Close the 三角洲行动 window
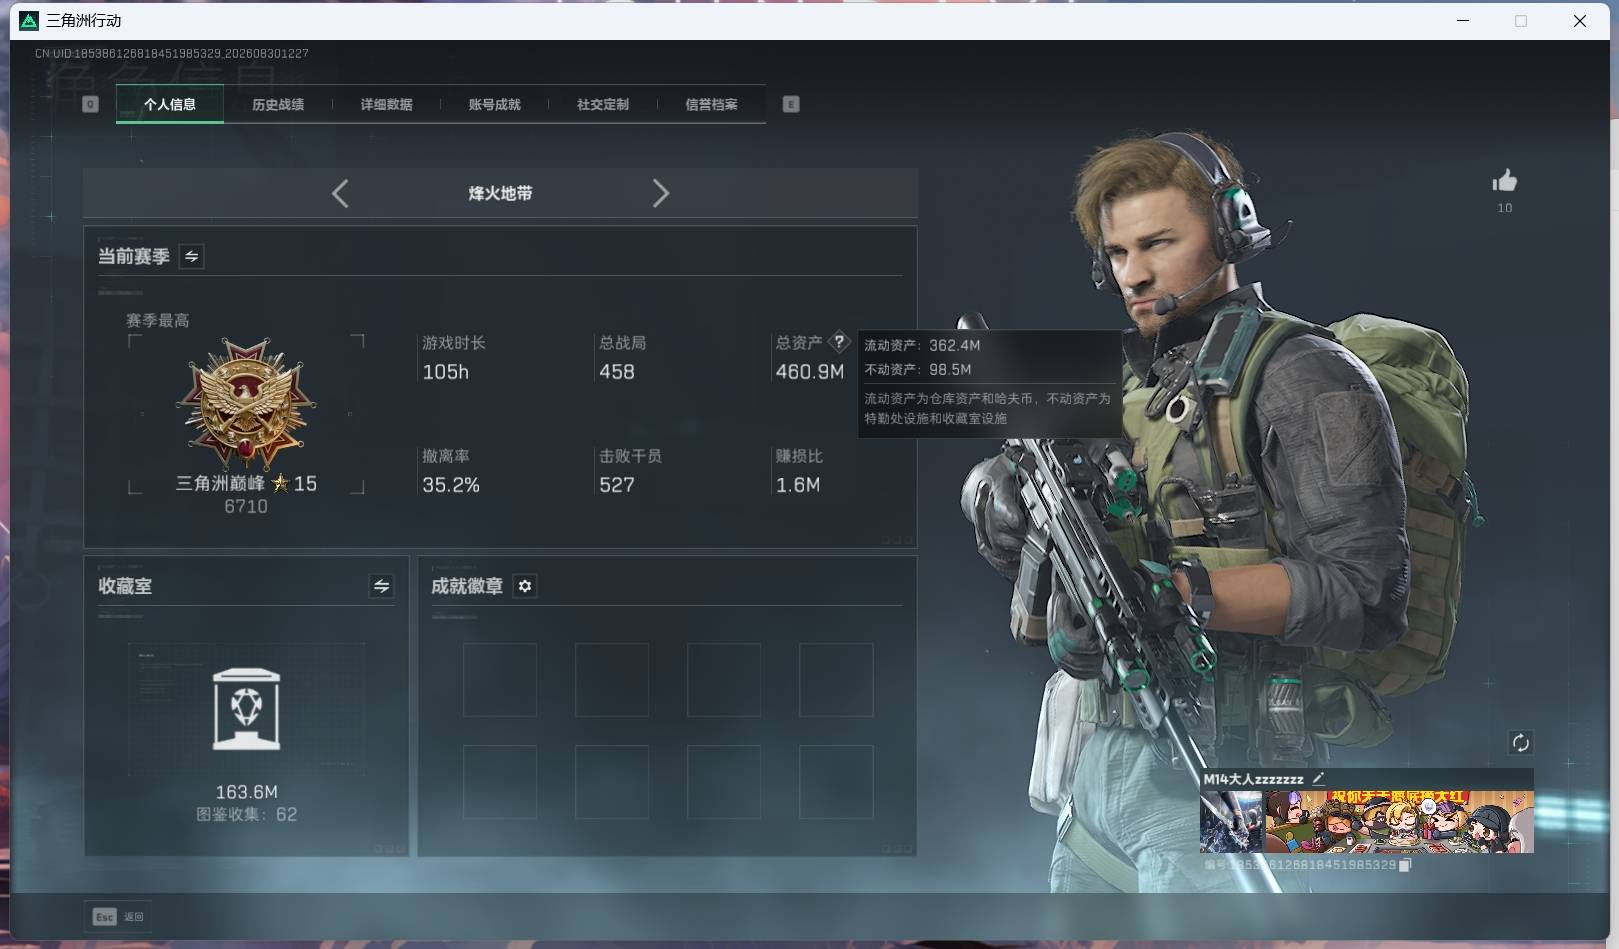This screenshot has height=949, width=1619. [x=1580, y=20]
